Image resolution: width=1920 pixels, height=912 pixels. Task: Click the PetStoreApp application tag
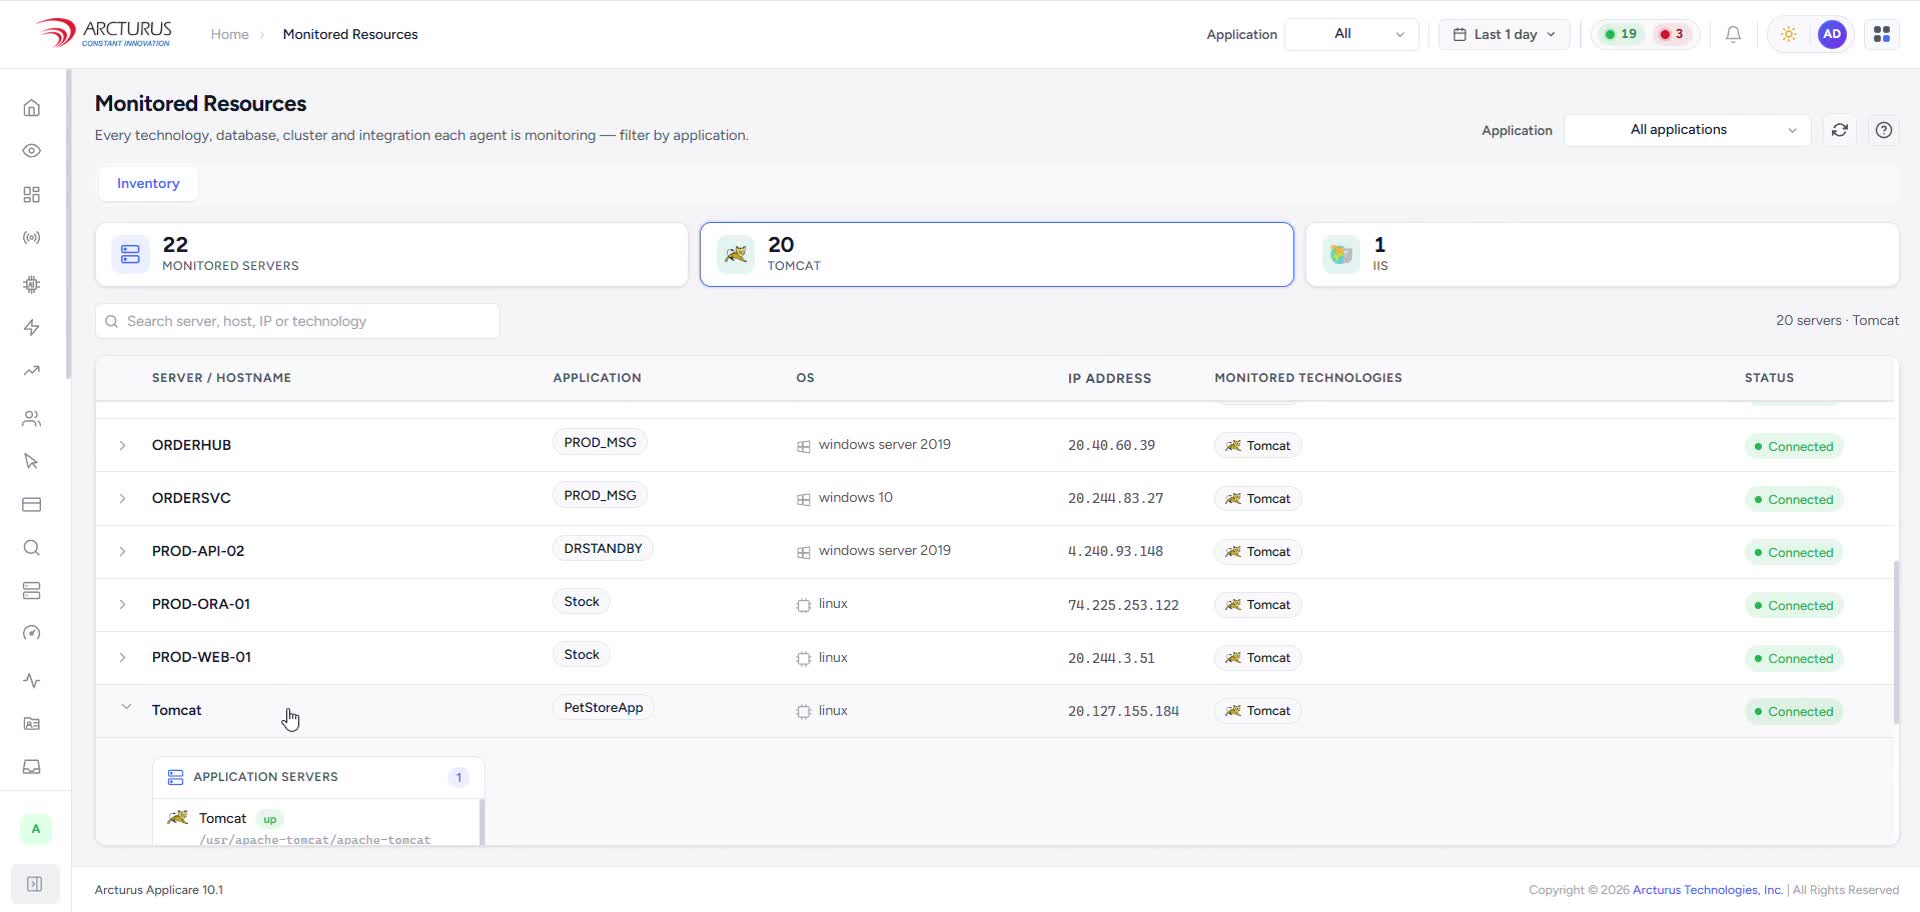tap(603, 707)
